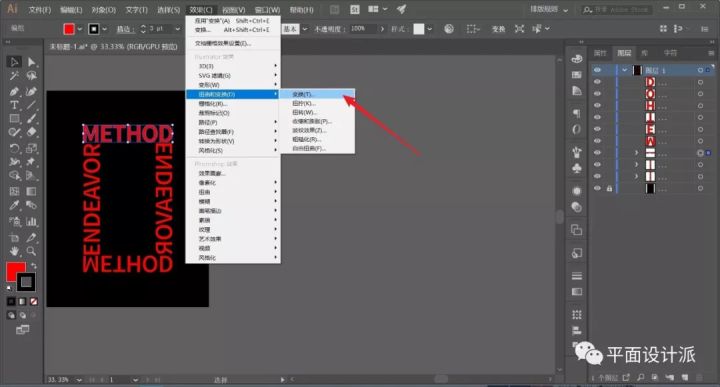Select the Type tool in toolbar
The height and width of the screenshot is (387, 720).
click(14, 105)
